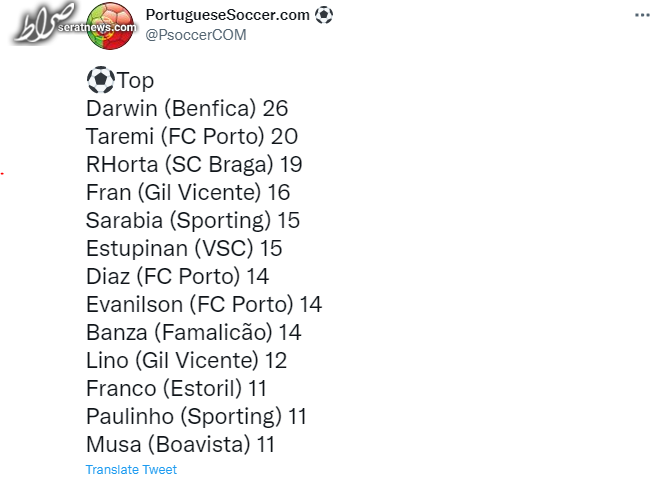Click the Diaz (FC Porto) 14 line

(x=178, y=276)
